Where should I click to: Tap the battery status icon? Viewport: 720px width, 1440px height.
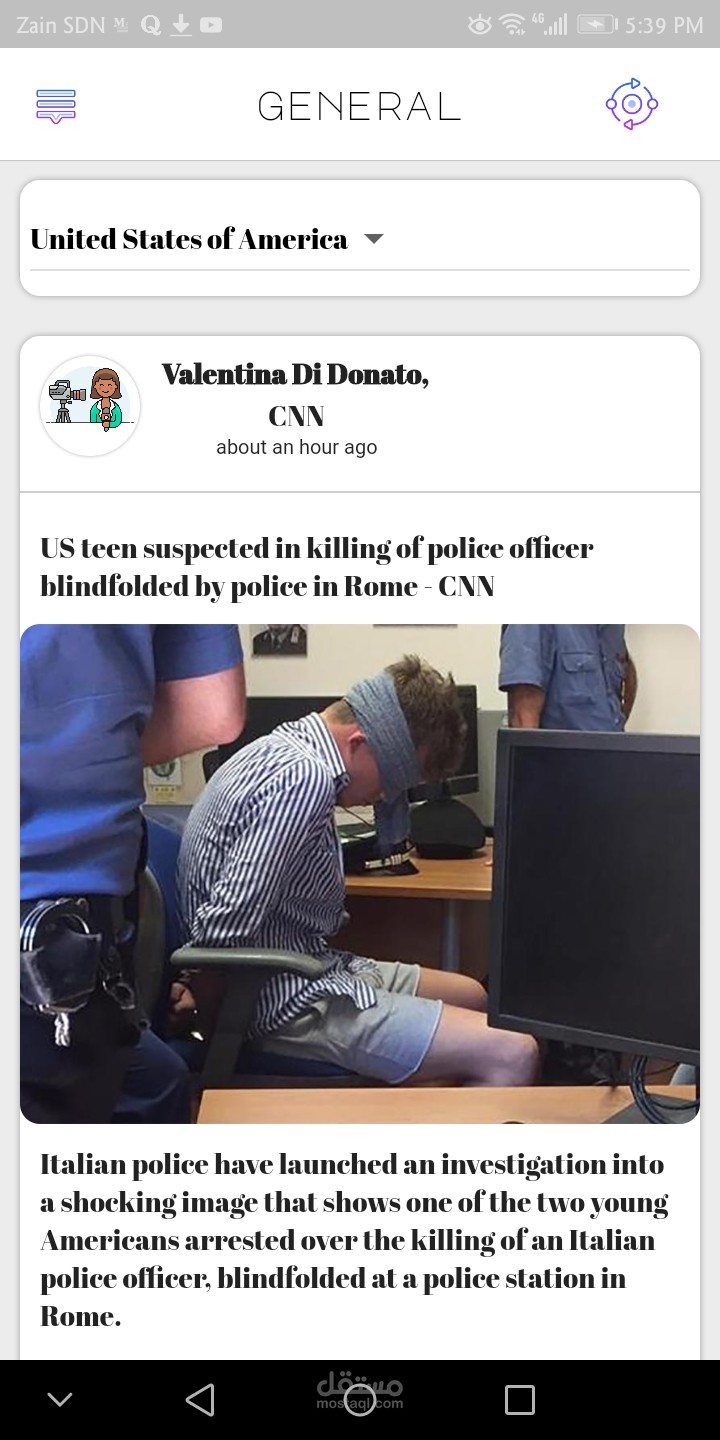tap(597, 25)
